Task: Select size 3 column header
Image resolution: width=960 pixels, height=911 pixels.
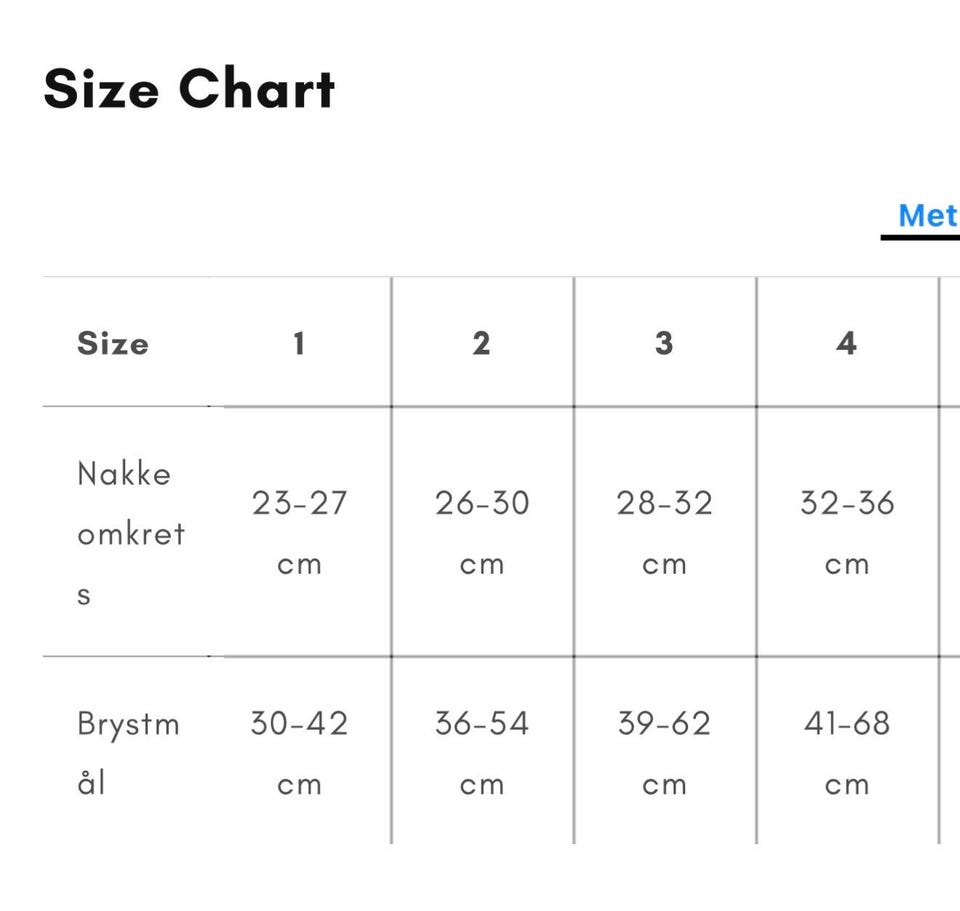Action: click(x=664, y=343)
